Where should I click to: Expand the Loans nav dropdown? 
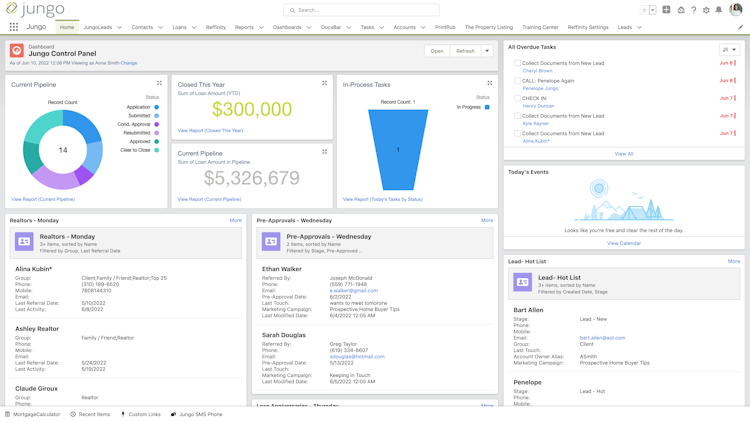(x=194, y=27)
